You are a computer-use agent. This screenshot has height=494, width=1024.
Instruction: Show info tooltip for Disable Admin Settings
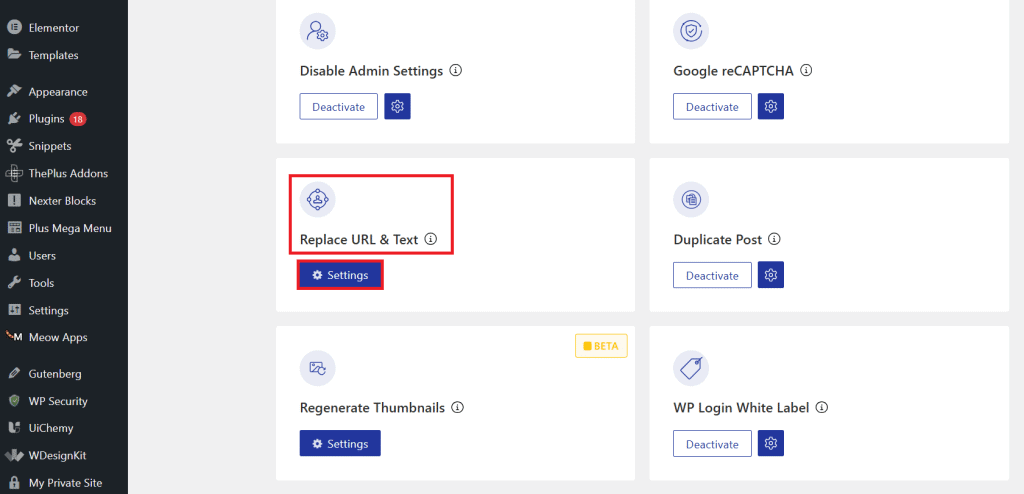click(456, 70)
